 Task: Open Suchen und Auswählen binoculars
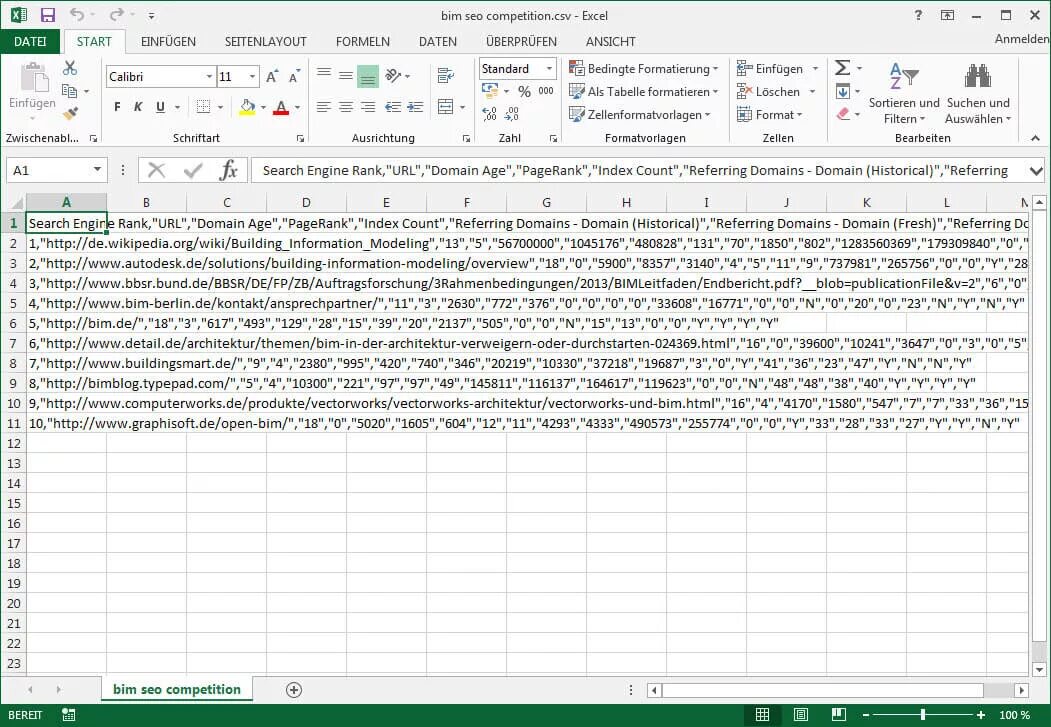977,92
